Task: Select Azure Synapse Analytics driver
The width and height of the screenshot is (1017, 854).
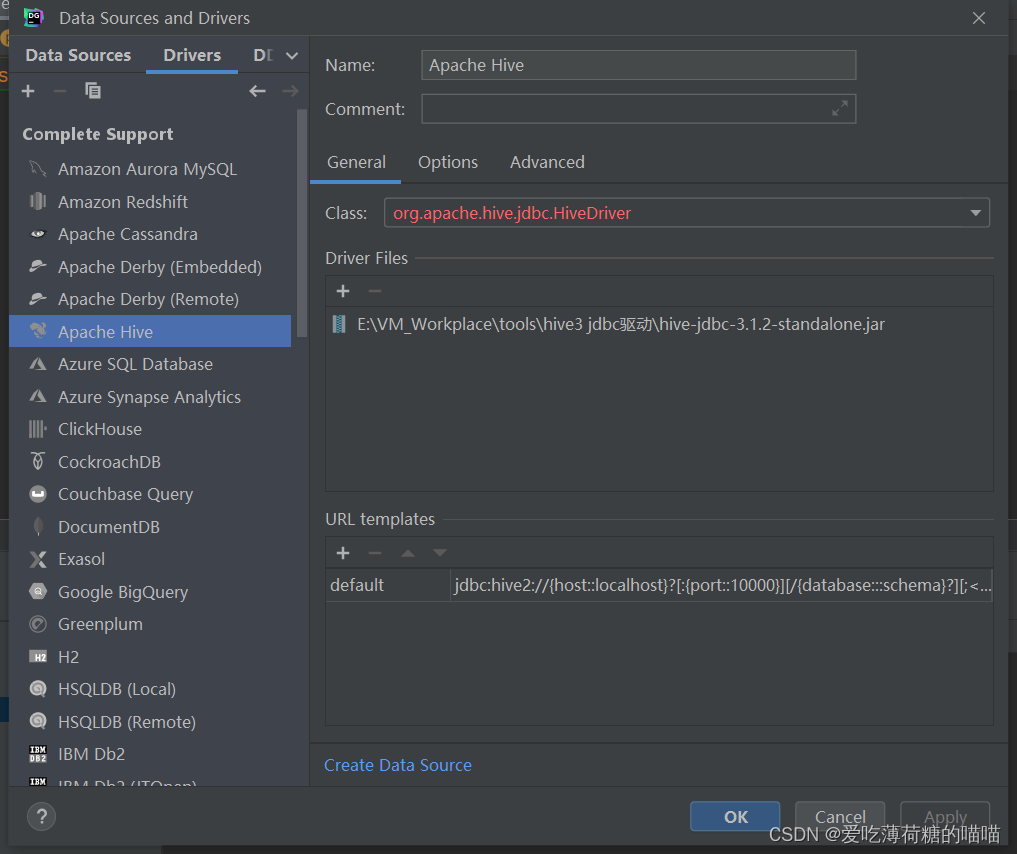Action: point(150,397)
